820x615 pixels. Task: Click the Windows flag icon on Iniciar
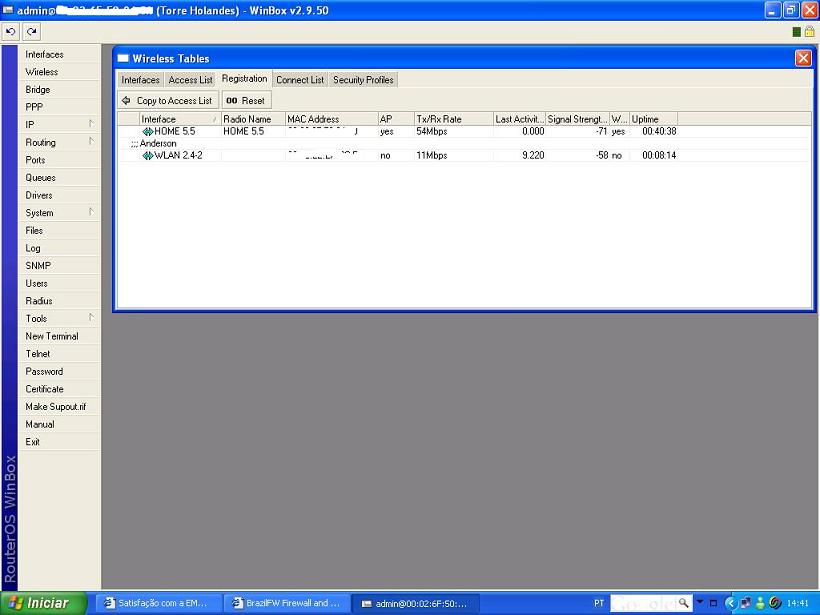click(16, 603)
